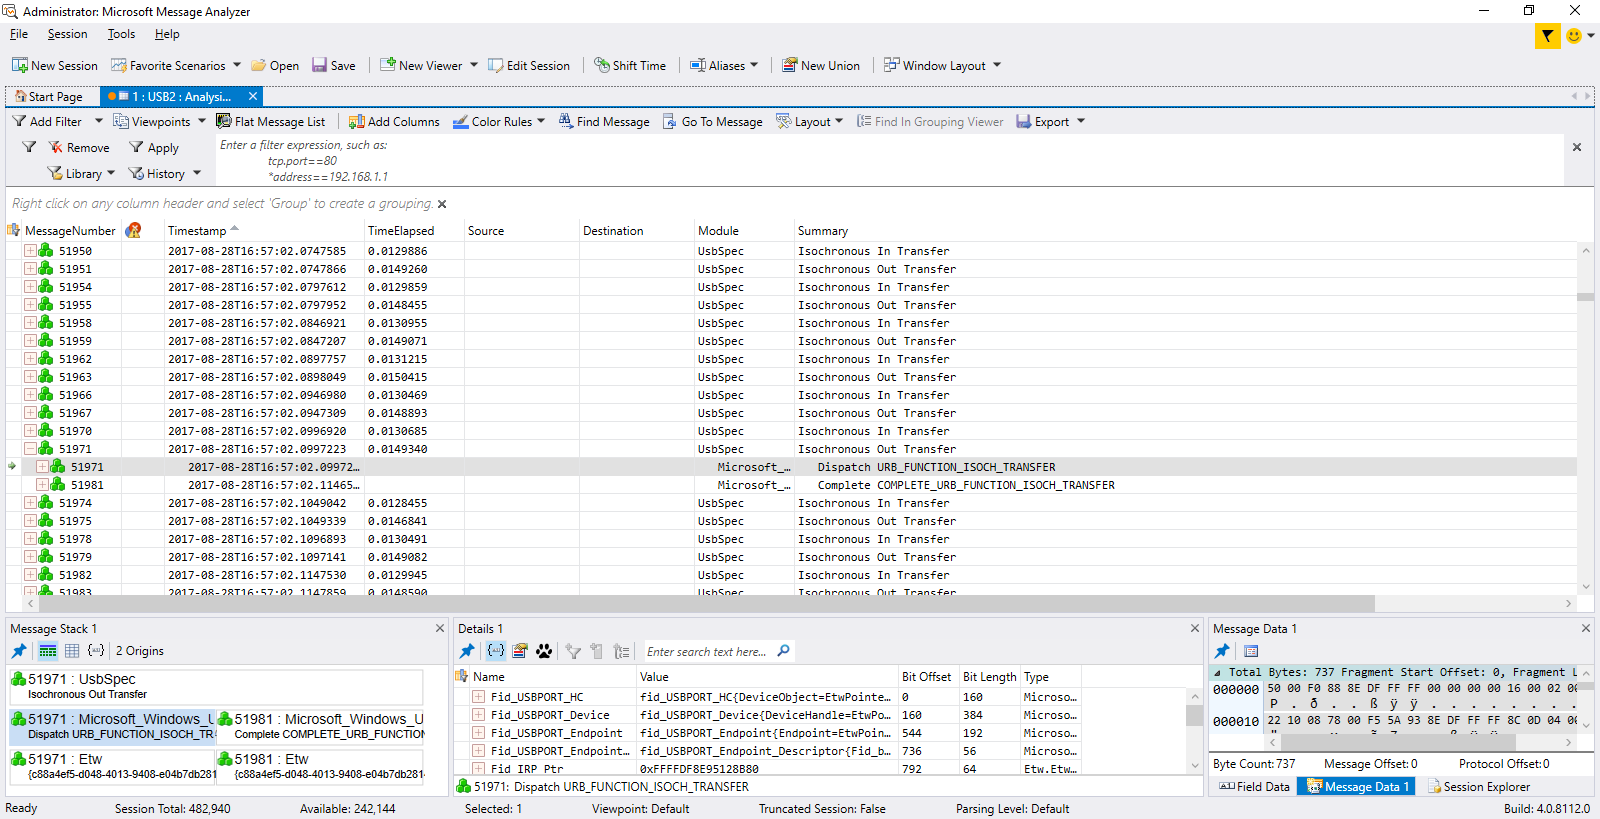Sort by the Timestamp column header
1600x819 pixels.
(x=197, y=230)
